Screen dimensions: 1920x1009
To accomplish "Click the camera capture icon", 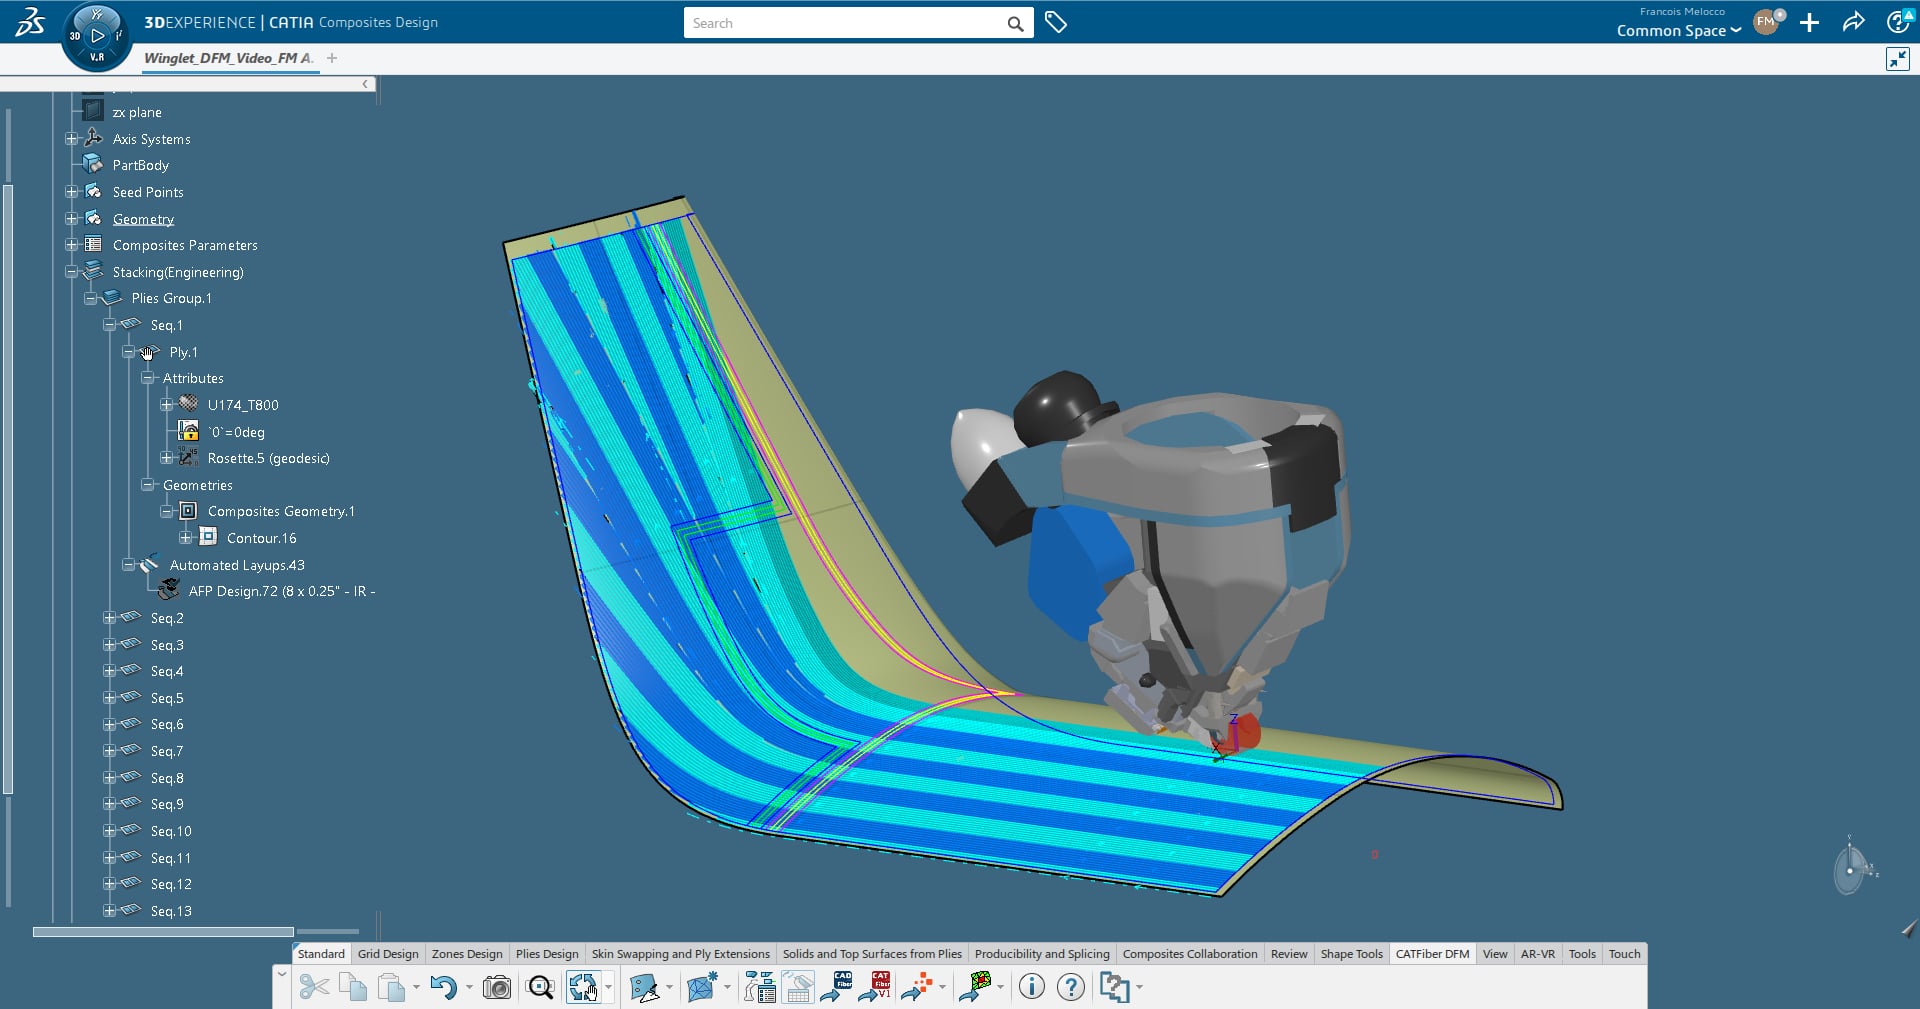I will pyautogui.click(x=496, y=988).
